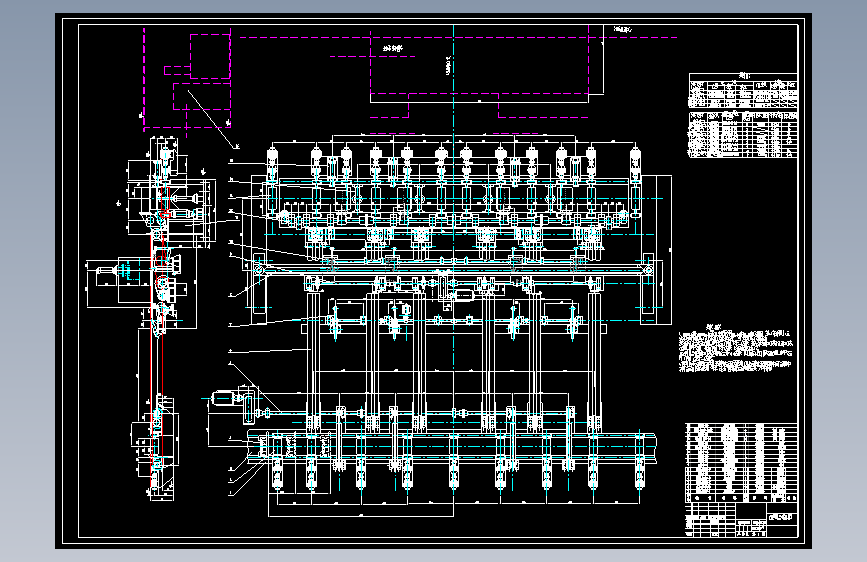Click the parts list table above the title block
Image resolution: width=867 pixels, height=562 pixels.
pos(741,462)
